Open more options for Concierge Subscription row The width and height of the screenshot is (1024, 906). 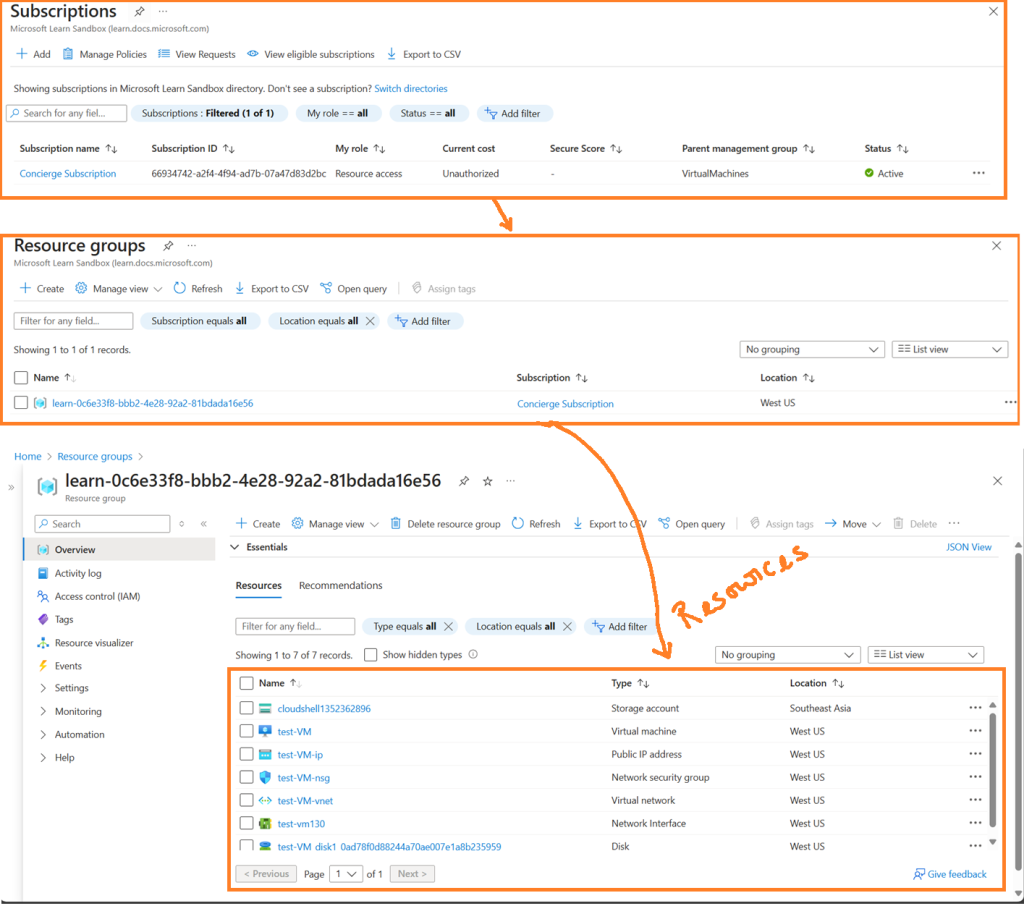(x=978, y=173)
